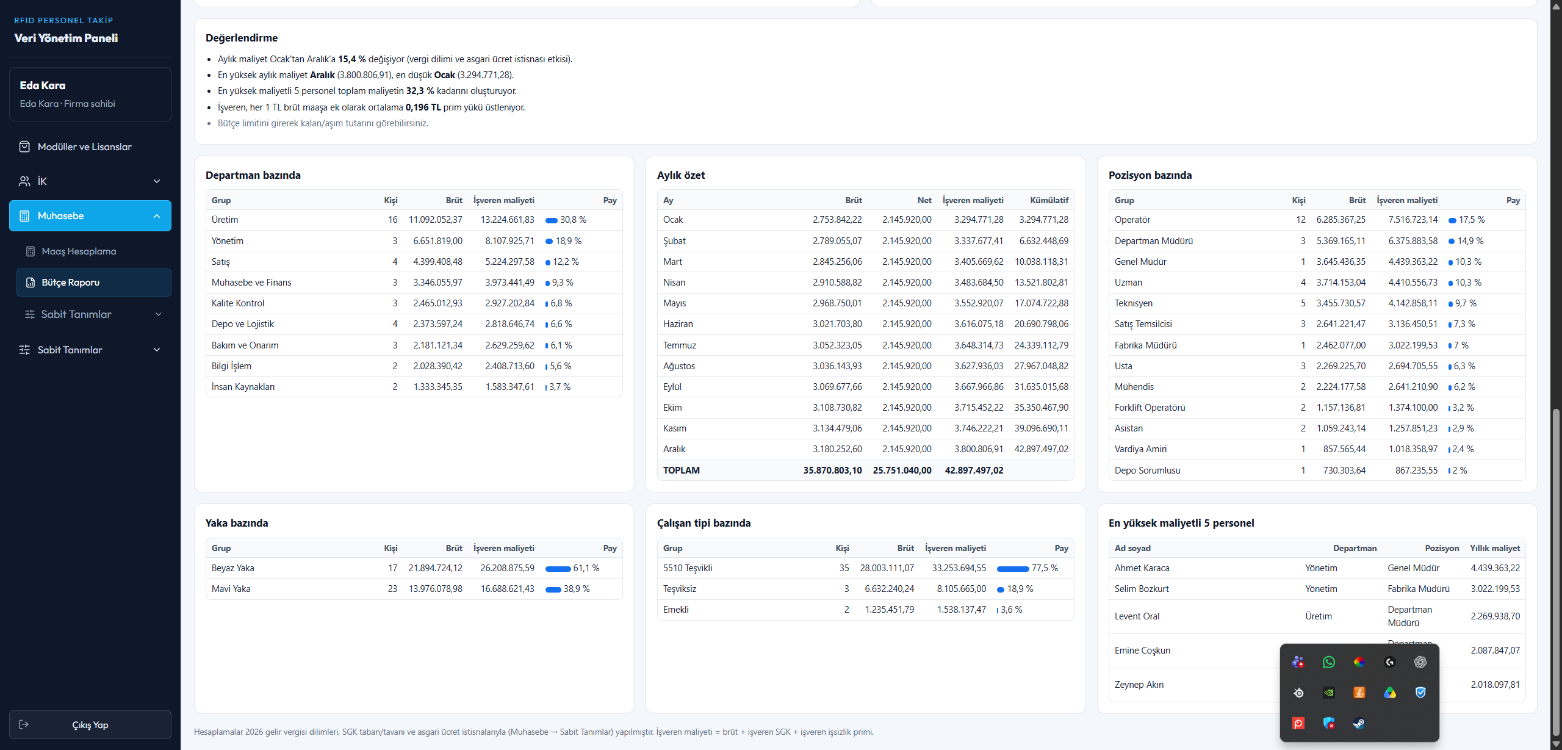Open the NVIDIA tray icon
Image resolution: width=1562 pixels, height=750 pixels.
point(1328,692)
